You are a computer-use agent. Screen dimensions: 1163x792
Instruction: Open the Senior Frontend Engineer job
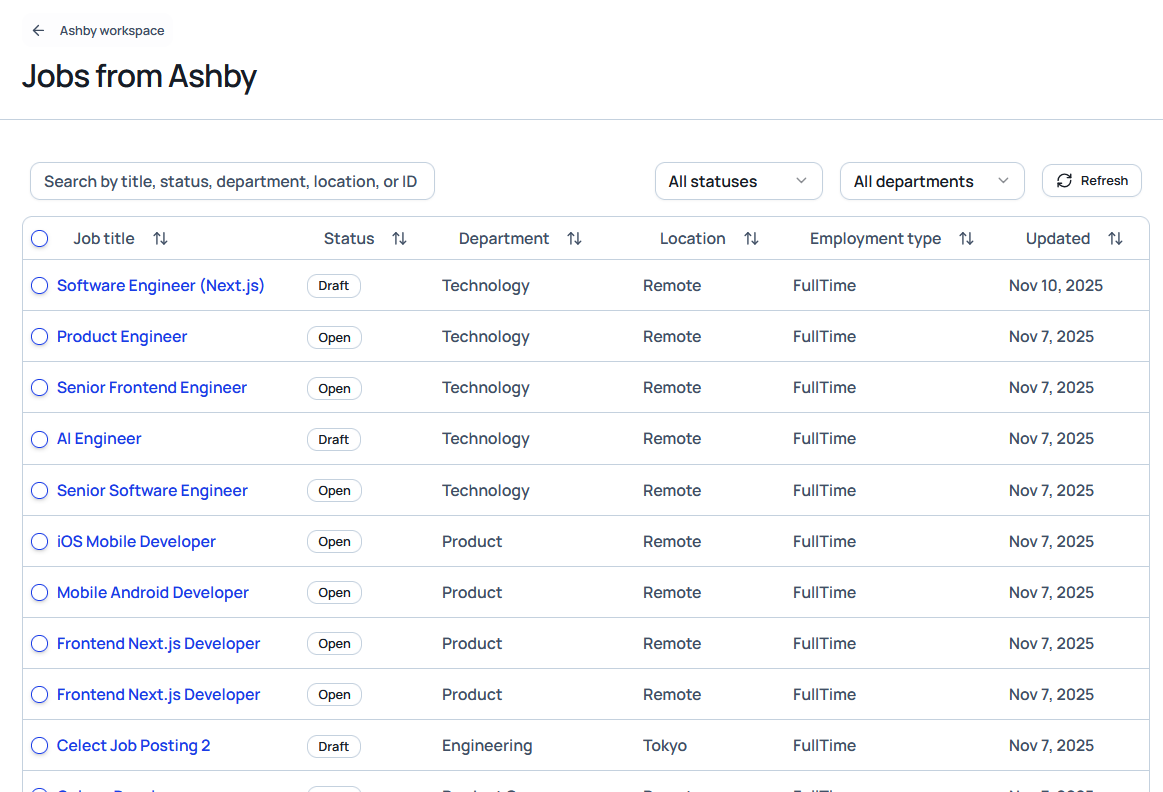tap(151, 388)
